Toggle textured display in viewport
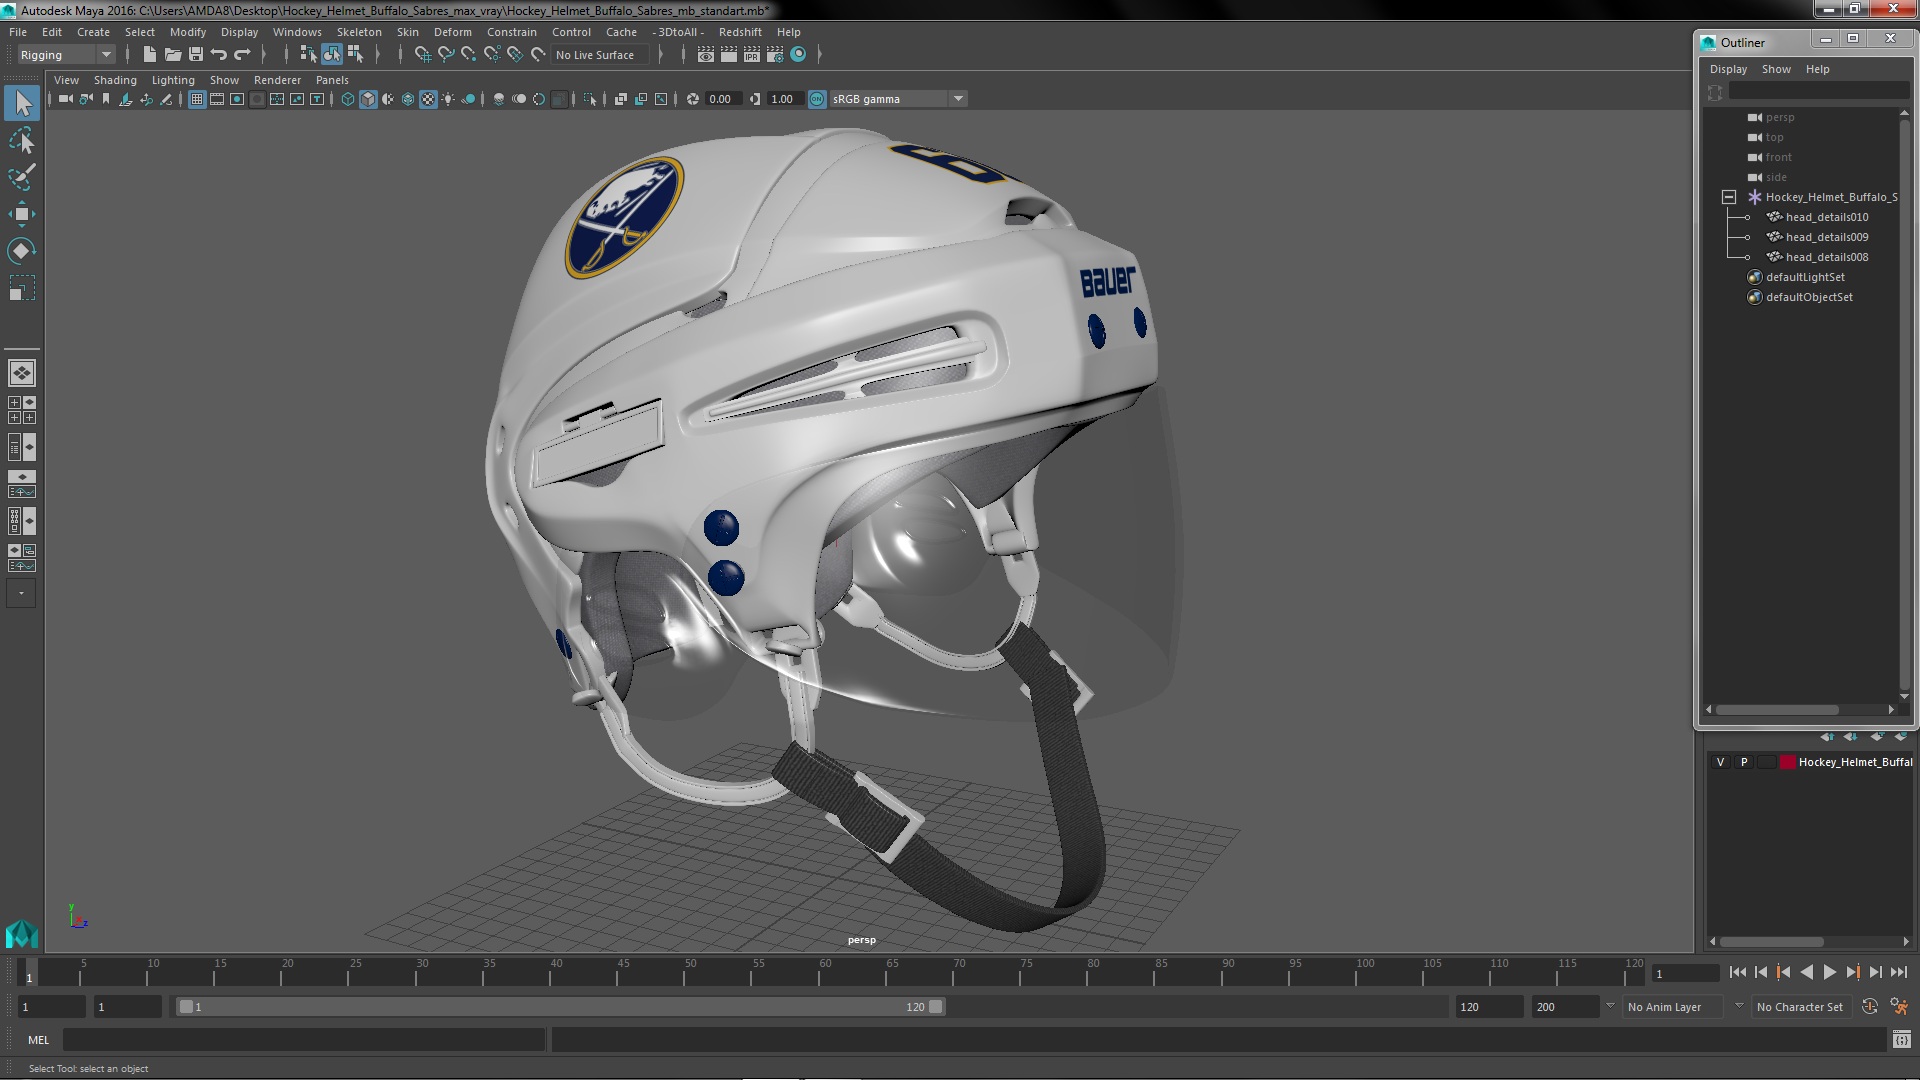This screenshot has height=1080, width=1920. pos(428,99)
